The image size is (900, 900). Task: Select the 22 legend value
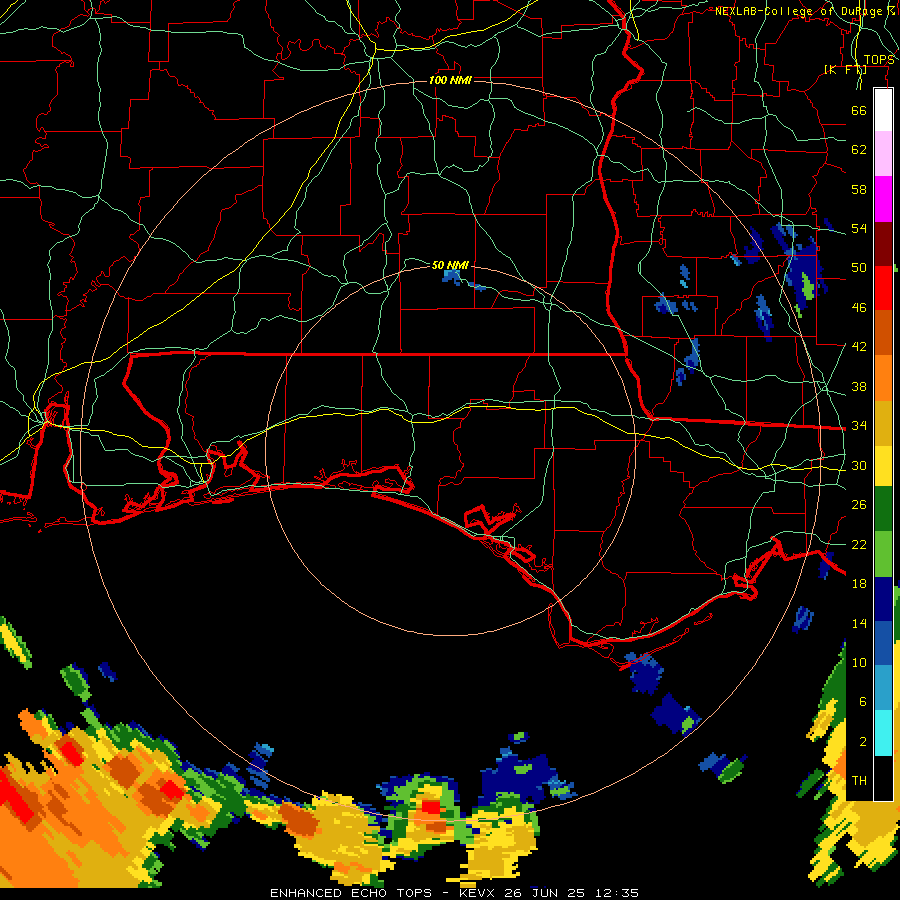pyautogui.click(x=859, y=544)
